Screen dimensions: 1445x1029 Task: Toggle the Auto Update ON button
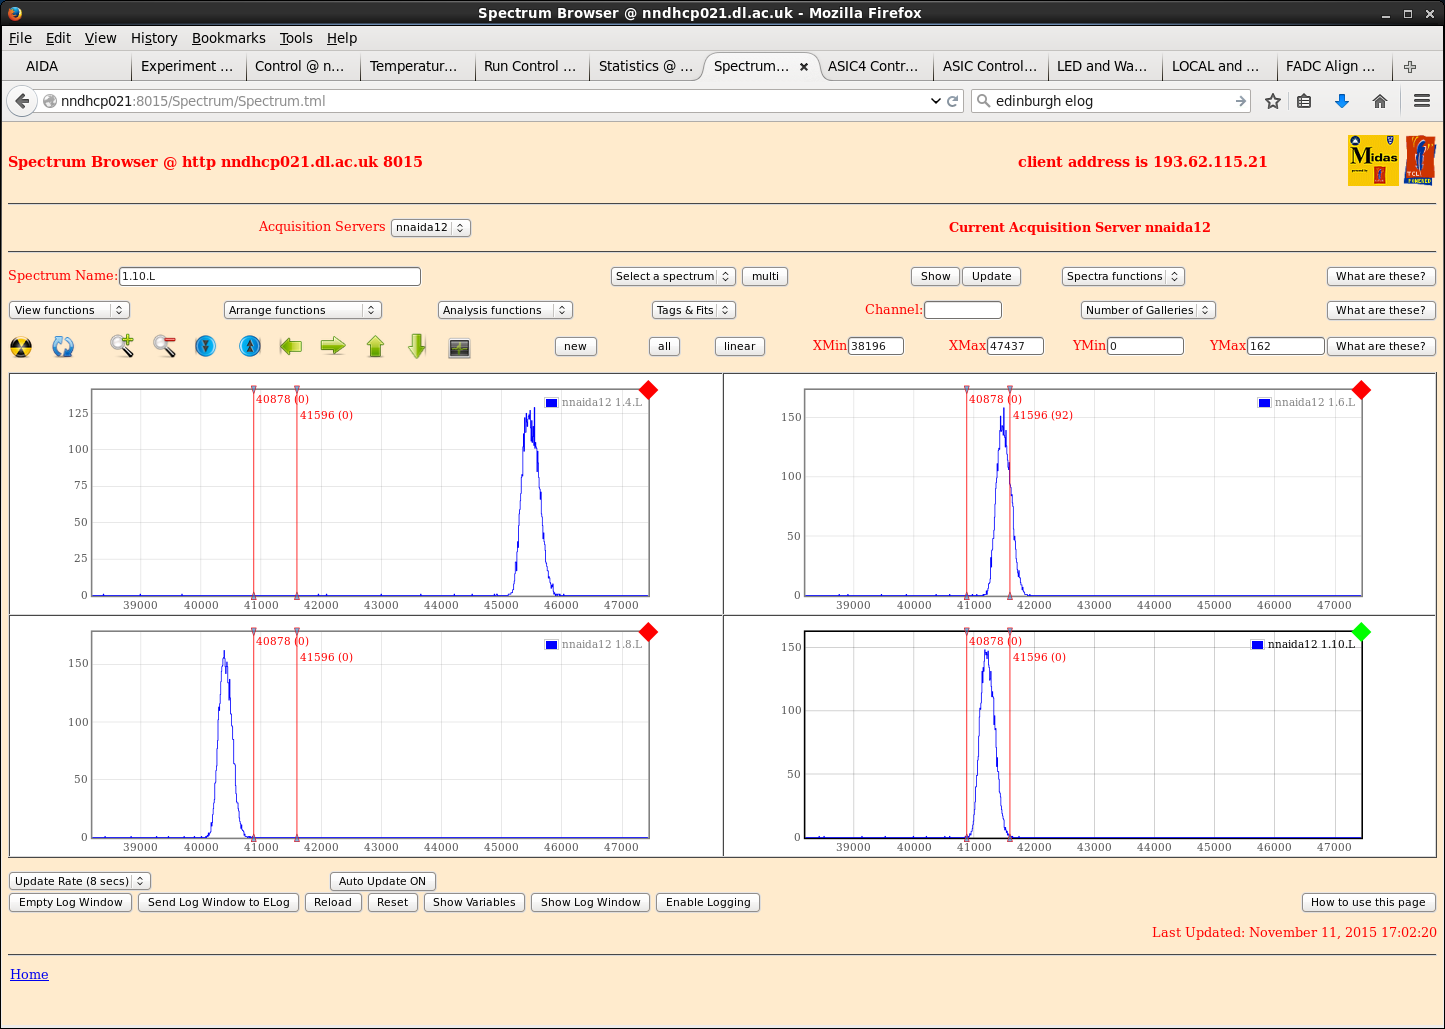pyautogui.click(x=382, y=881)
